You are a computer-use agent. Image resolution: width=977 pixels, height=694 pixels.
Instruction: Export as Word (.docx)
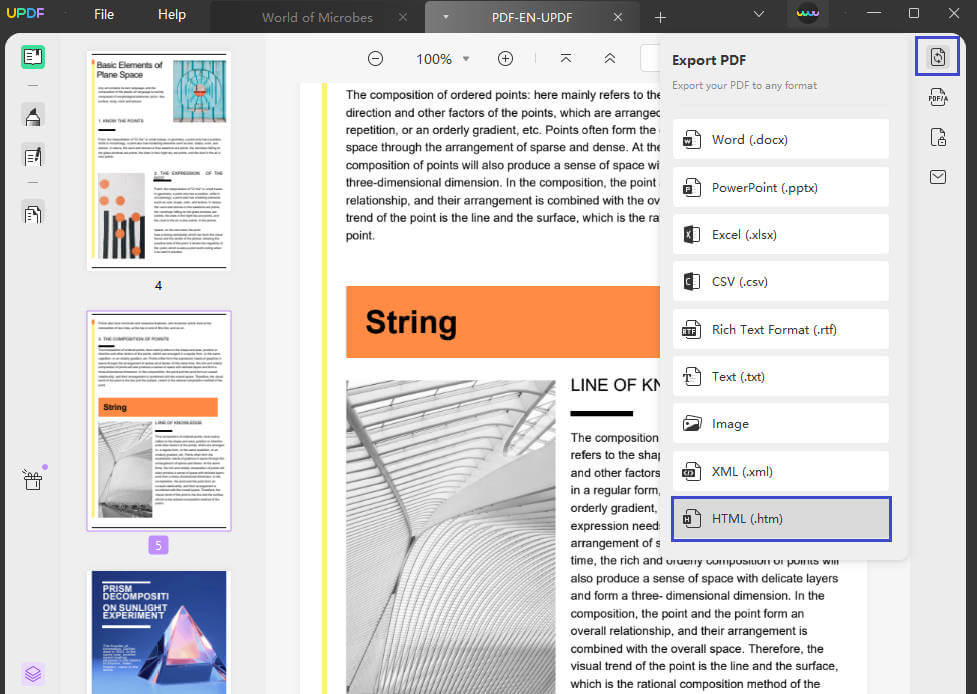tap(780, 139)
